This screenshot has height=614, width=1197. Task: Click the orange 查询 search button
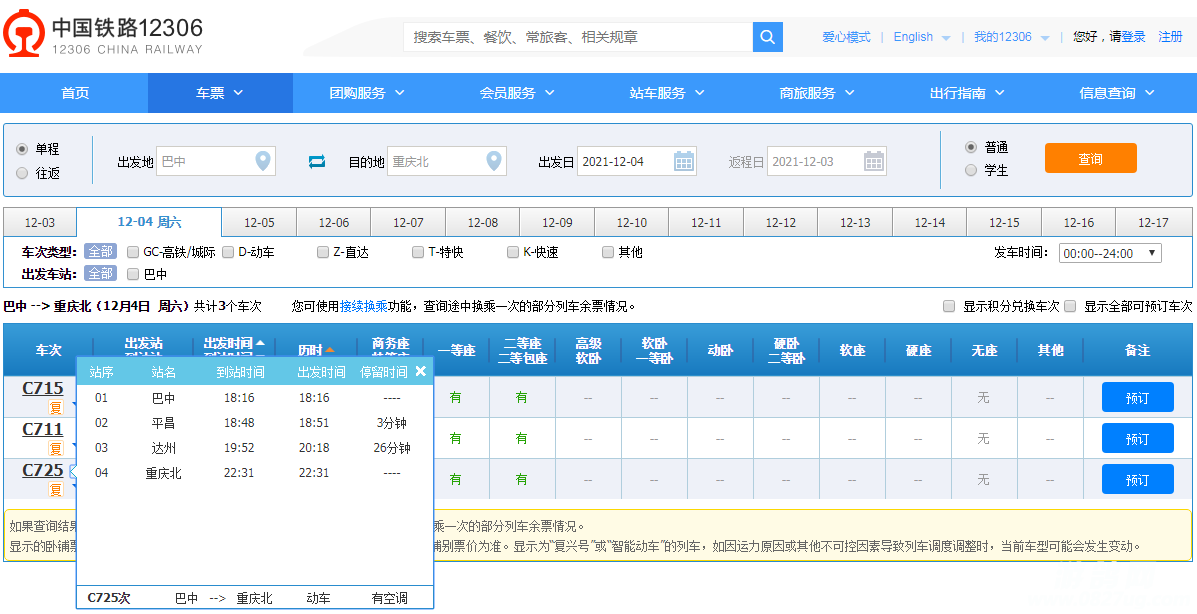(1090, 159)
